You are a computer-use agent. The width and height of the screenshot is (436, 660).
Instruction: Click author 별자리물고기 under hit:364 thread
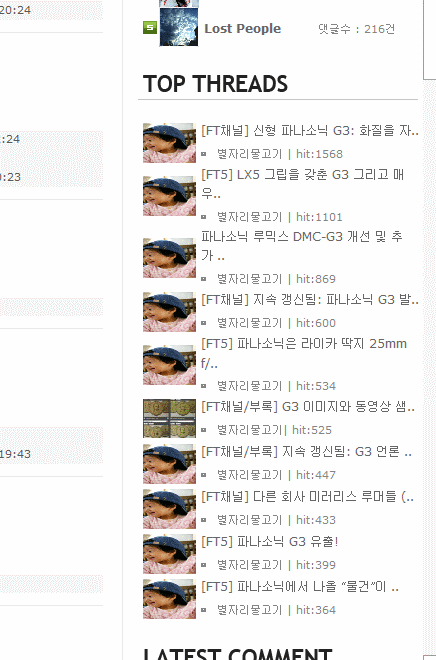click(249, 610)
